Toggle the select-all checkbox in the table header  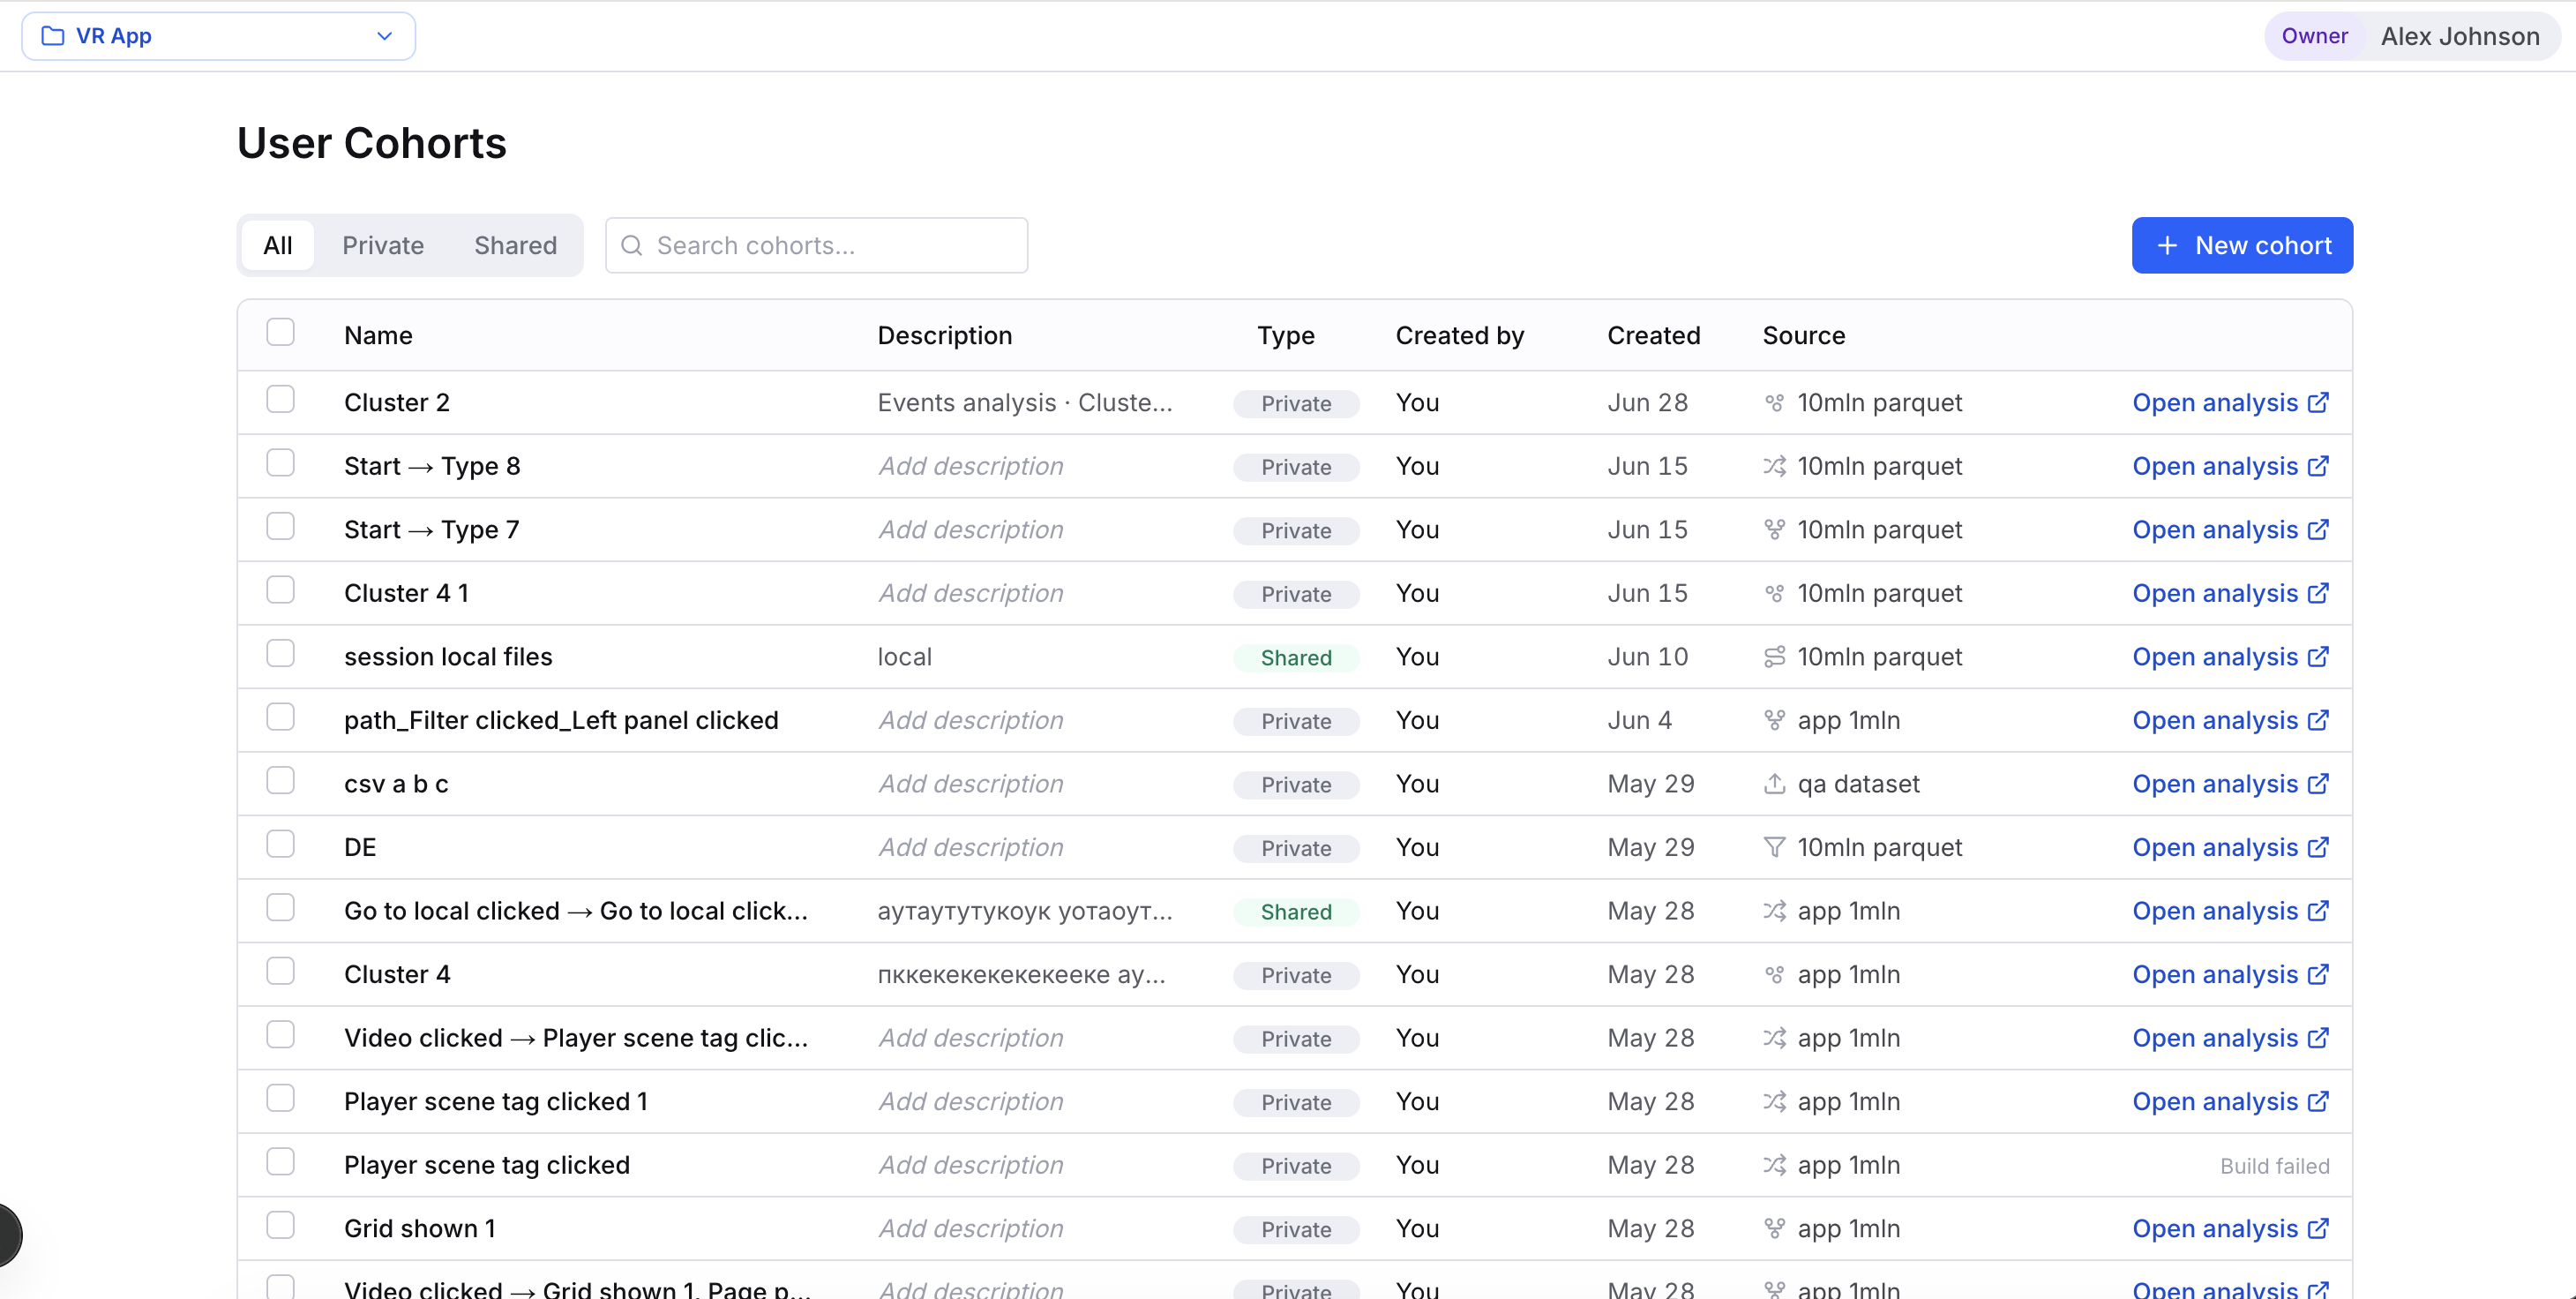click(281, 332)
